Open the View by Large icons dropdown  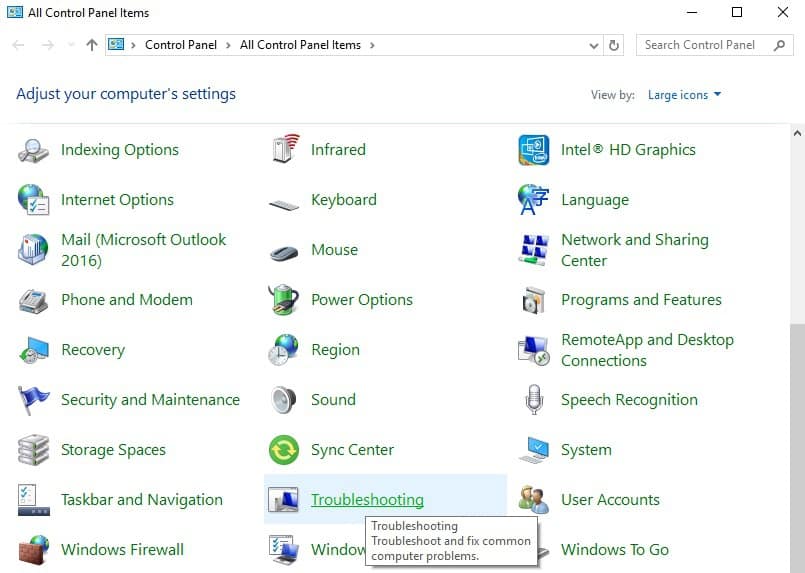(684, 95)
